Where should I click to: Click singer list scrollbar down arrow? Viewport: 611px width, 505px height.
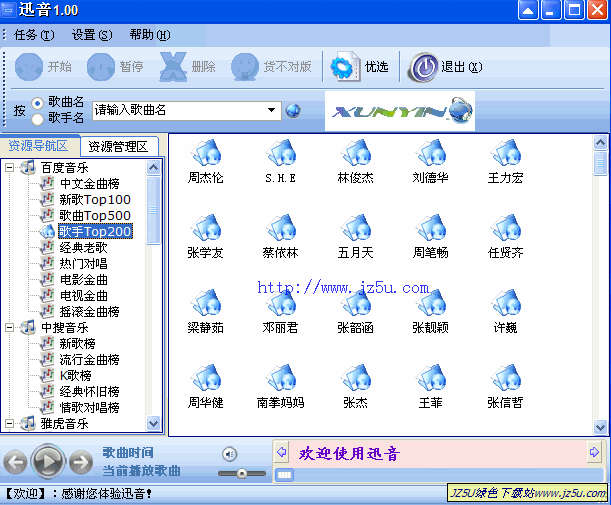tap(600, 427)
